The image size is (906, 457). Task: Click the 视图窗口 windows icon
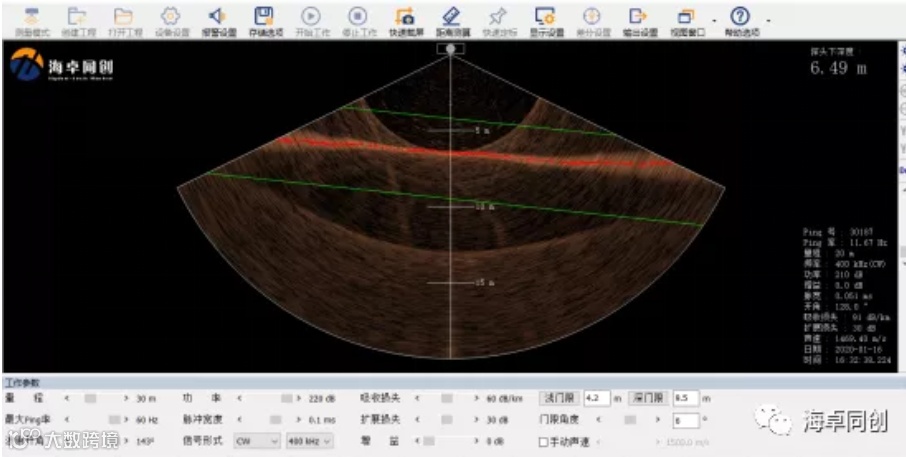pos(687,17)
